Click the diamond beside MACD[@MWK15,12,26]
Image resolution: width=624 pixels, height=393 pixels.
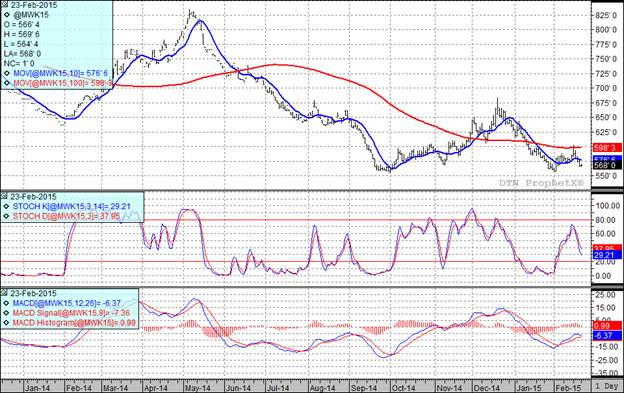tap(7, 303)
